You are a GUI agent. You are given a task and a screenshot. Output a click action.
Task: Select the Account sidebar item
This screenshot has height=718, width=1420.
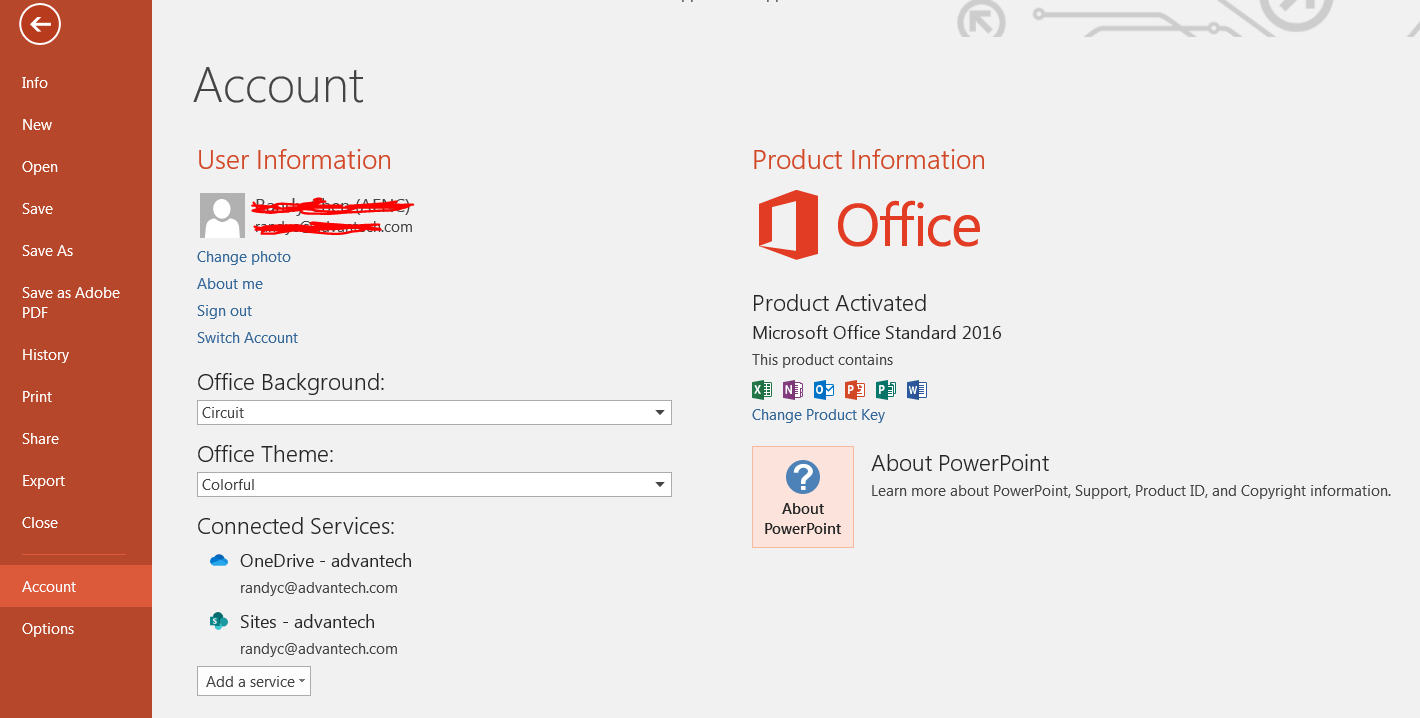click(76, 586)
